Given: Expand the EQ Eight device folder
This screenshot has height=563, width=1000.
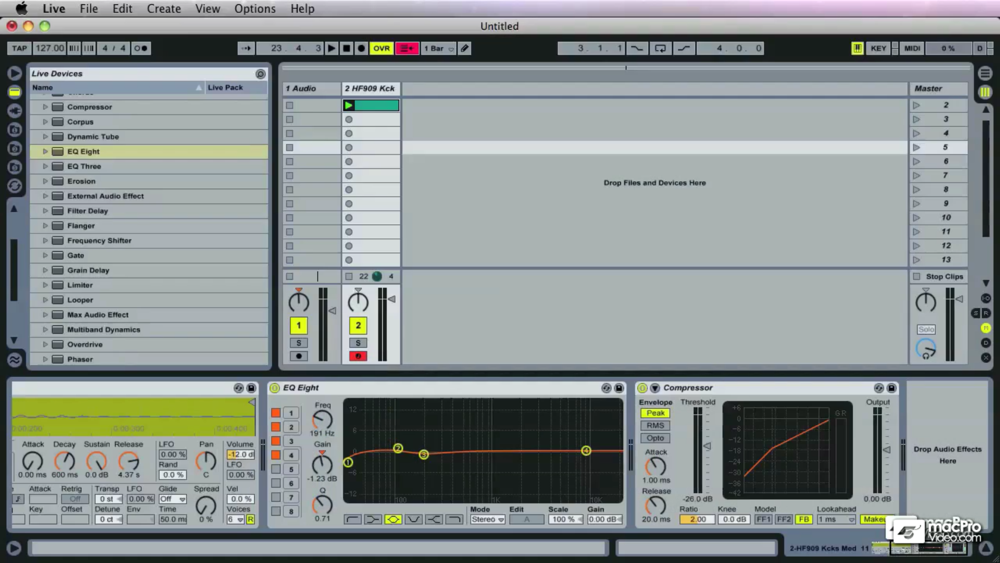Looking at the screenshot, I should pos(45,152).
